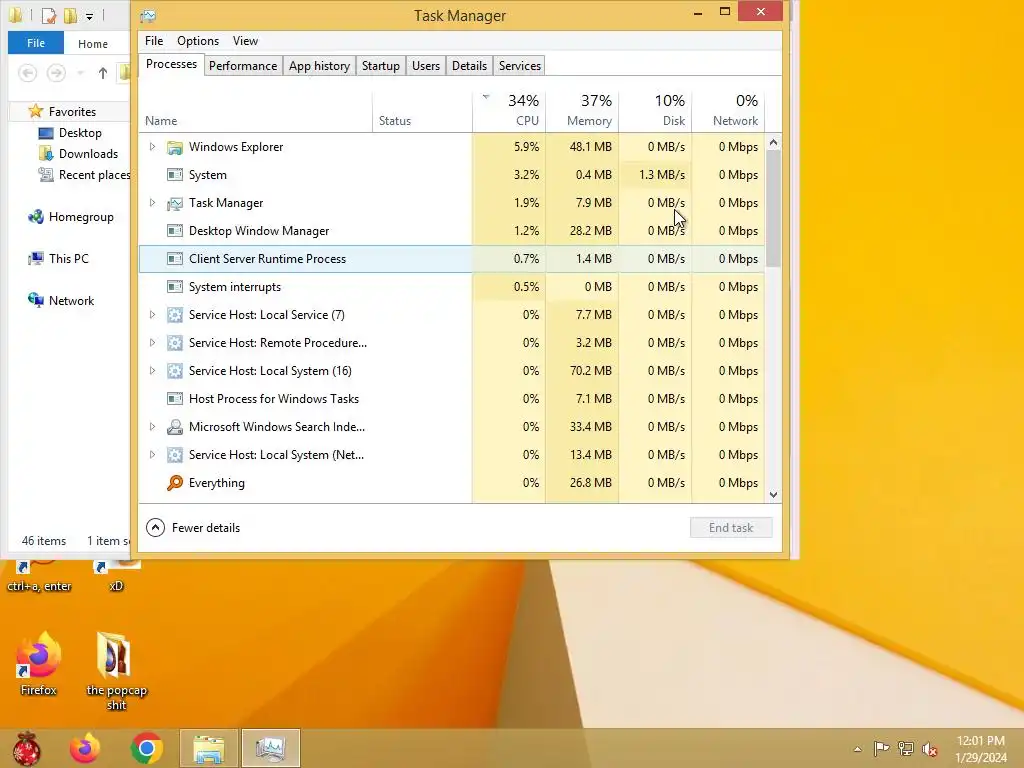1024x768 pixels.
Task: Sort processes by the Disk column
Action: coord(655,110)
